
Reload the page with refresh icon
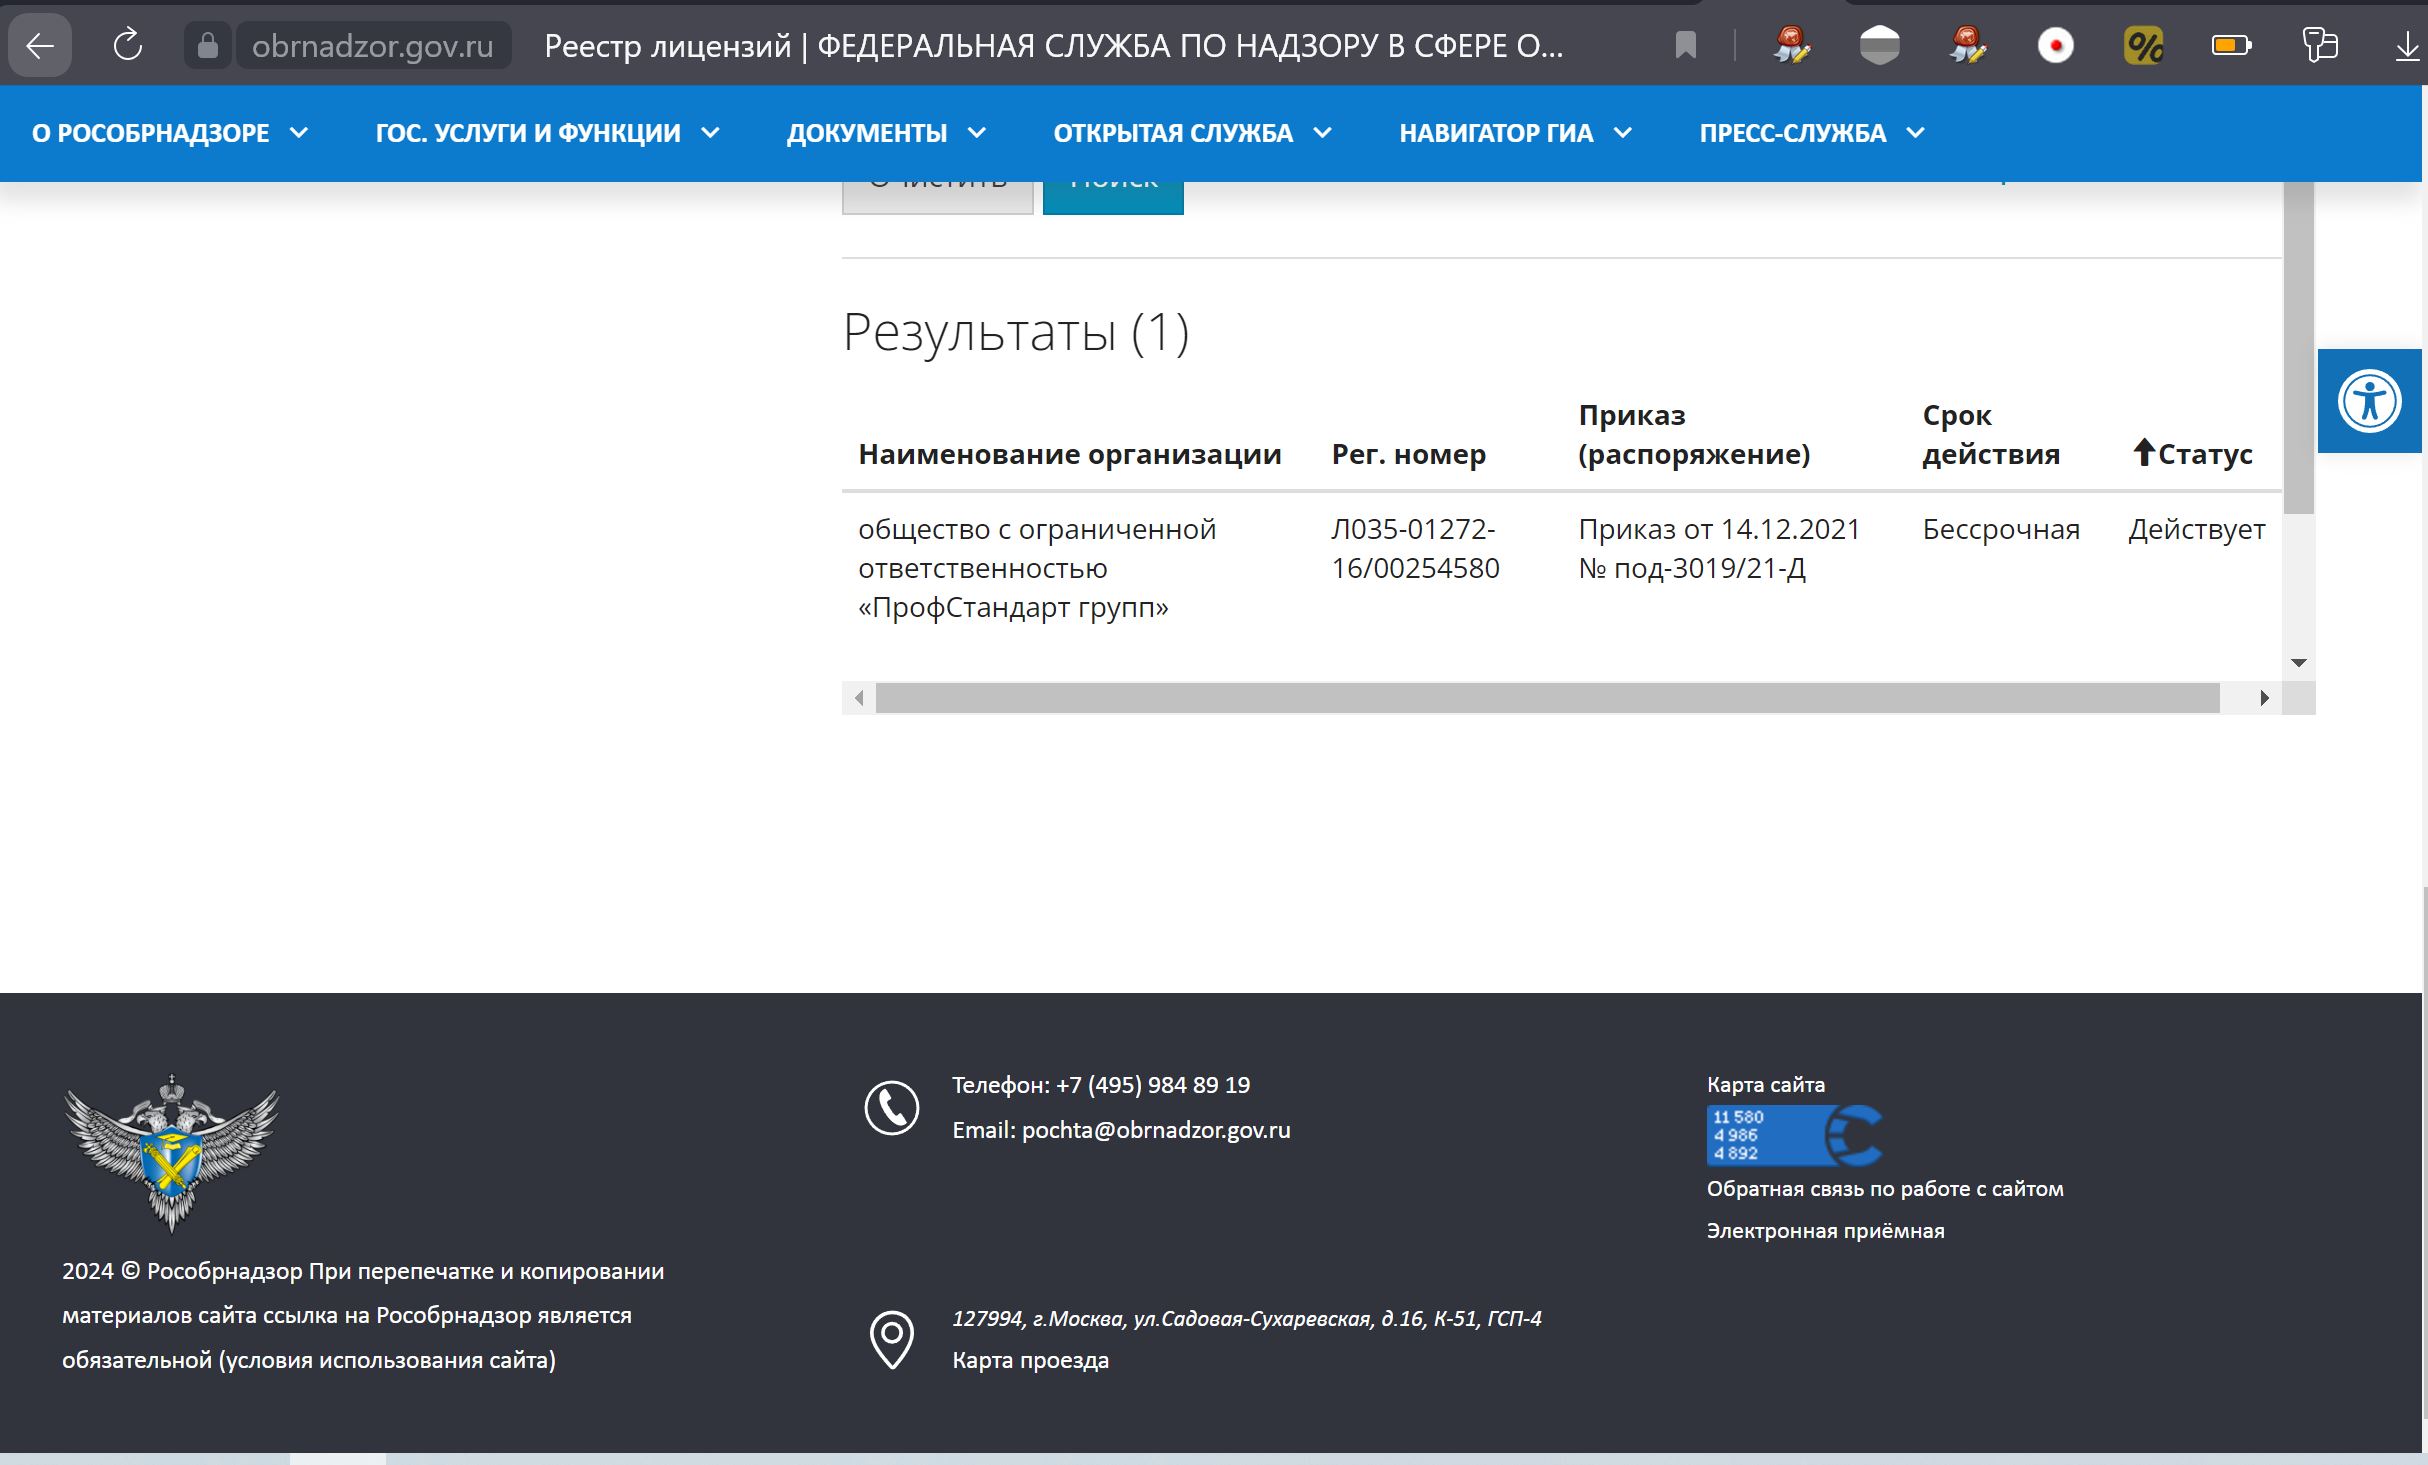128,46
